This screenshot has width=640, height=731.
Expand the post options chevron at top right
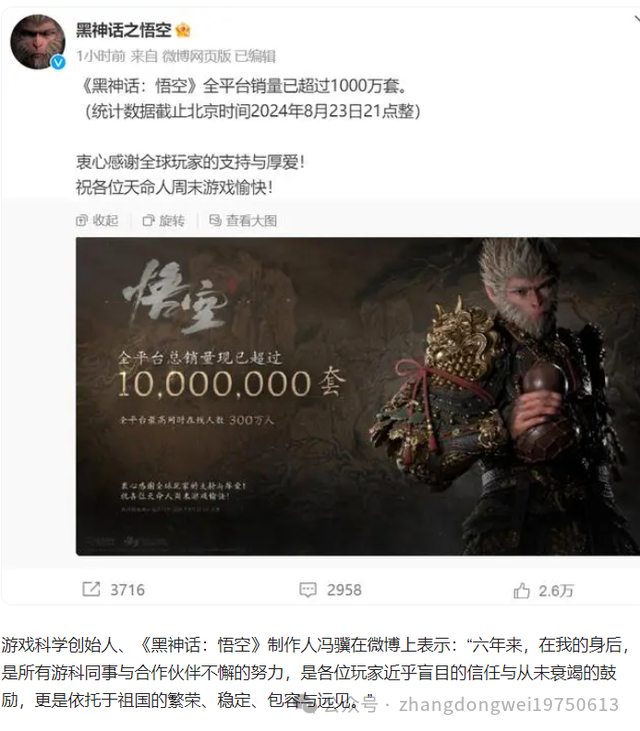636,19
